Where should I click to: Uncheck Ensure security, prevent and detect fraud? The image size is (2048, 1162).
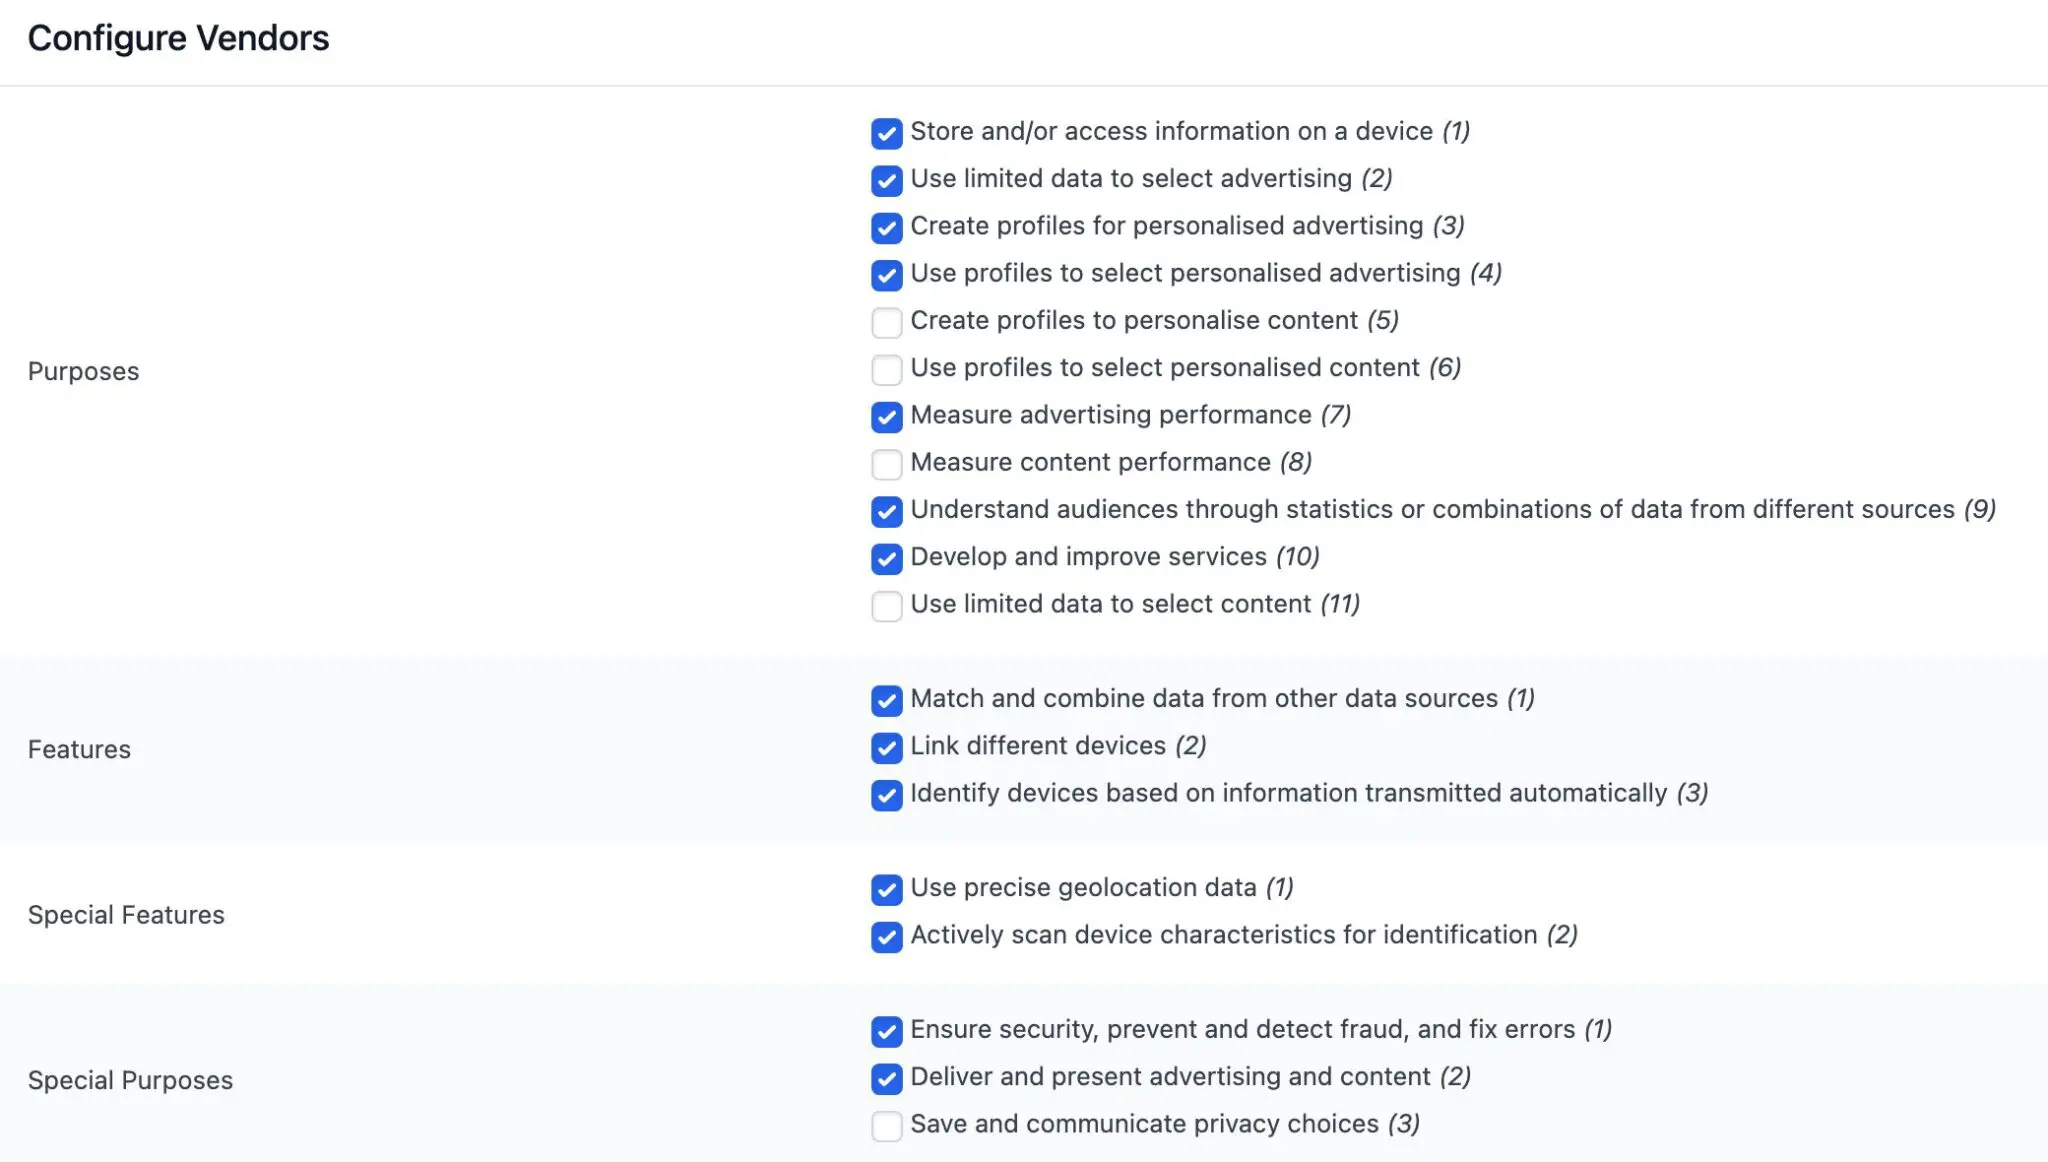pos(886,1031)
